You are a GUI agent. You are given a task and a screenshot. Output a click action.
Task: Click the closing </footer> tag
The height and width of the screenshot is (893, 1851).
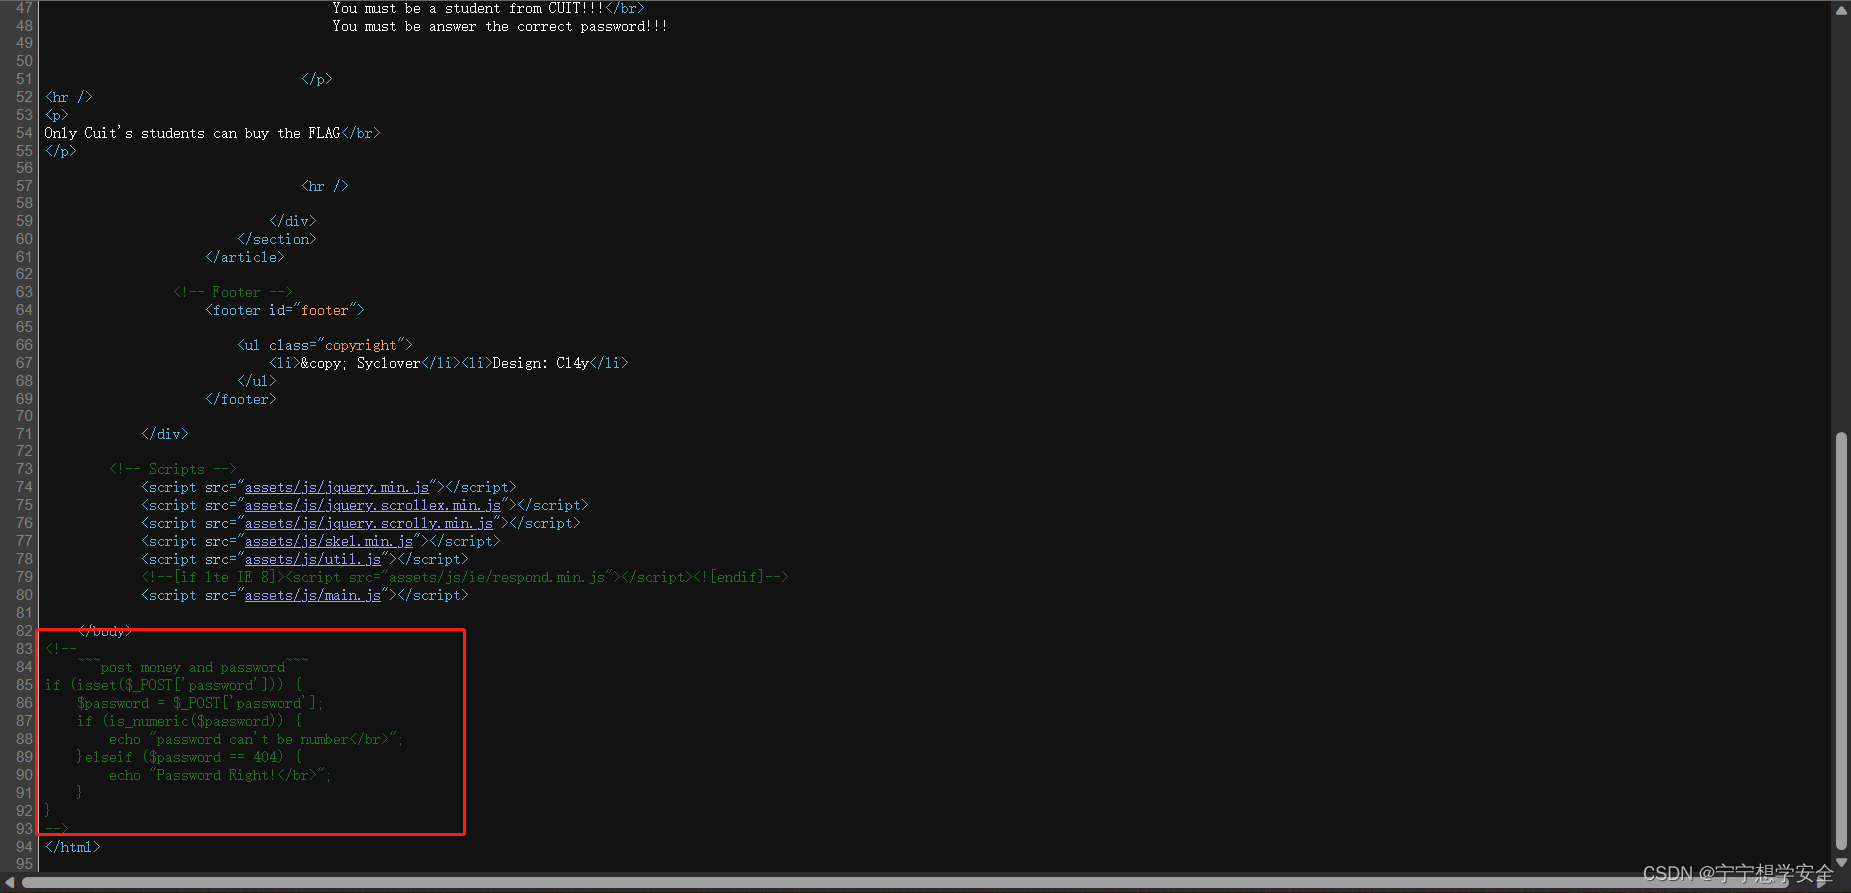tap(241, 399)
